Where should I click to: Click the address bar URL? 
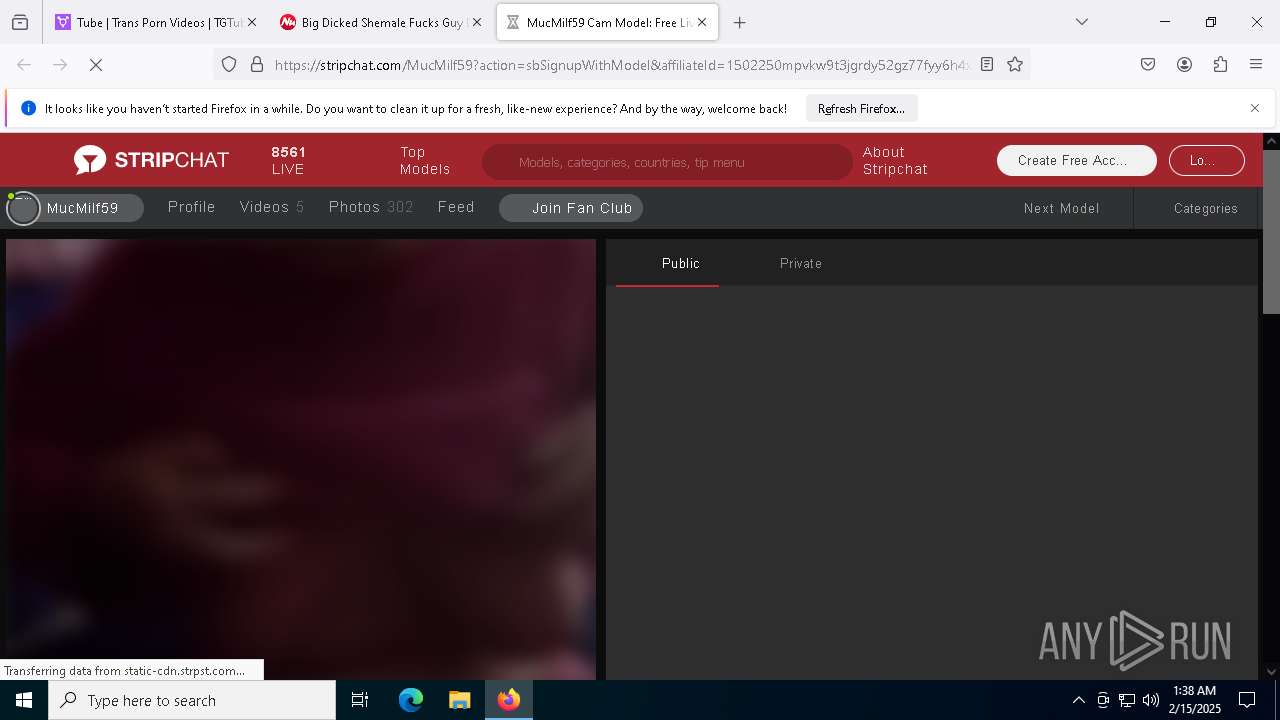pos(620,65)
